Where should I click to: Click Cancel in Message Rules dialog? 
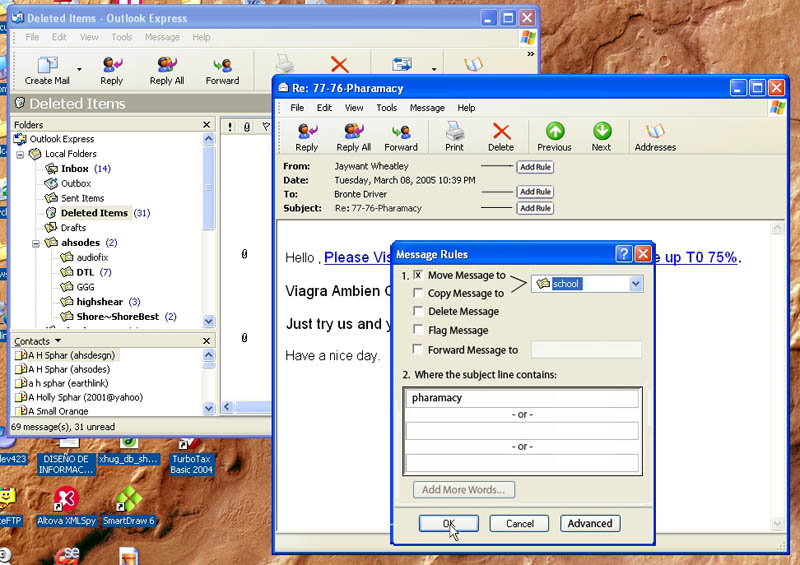[x=519, y=523]
